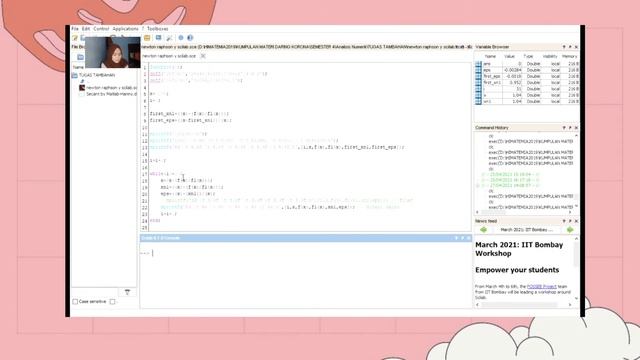
Task: Open the Control menu
Action: (x=101, y=29)
